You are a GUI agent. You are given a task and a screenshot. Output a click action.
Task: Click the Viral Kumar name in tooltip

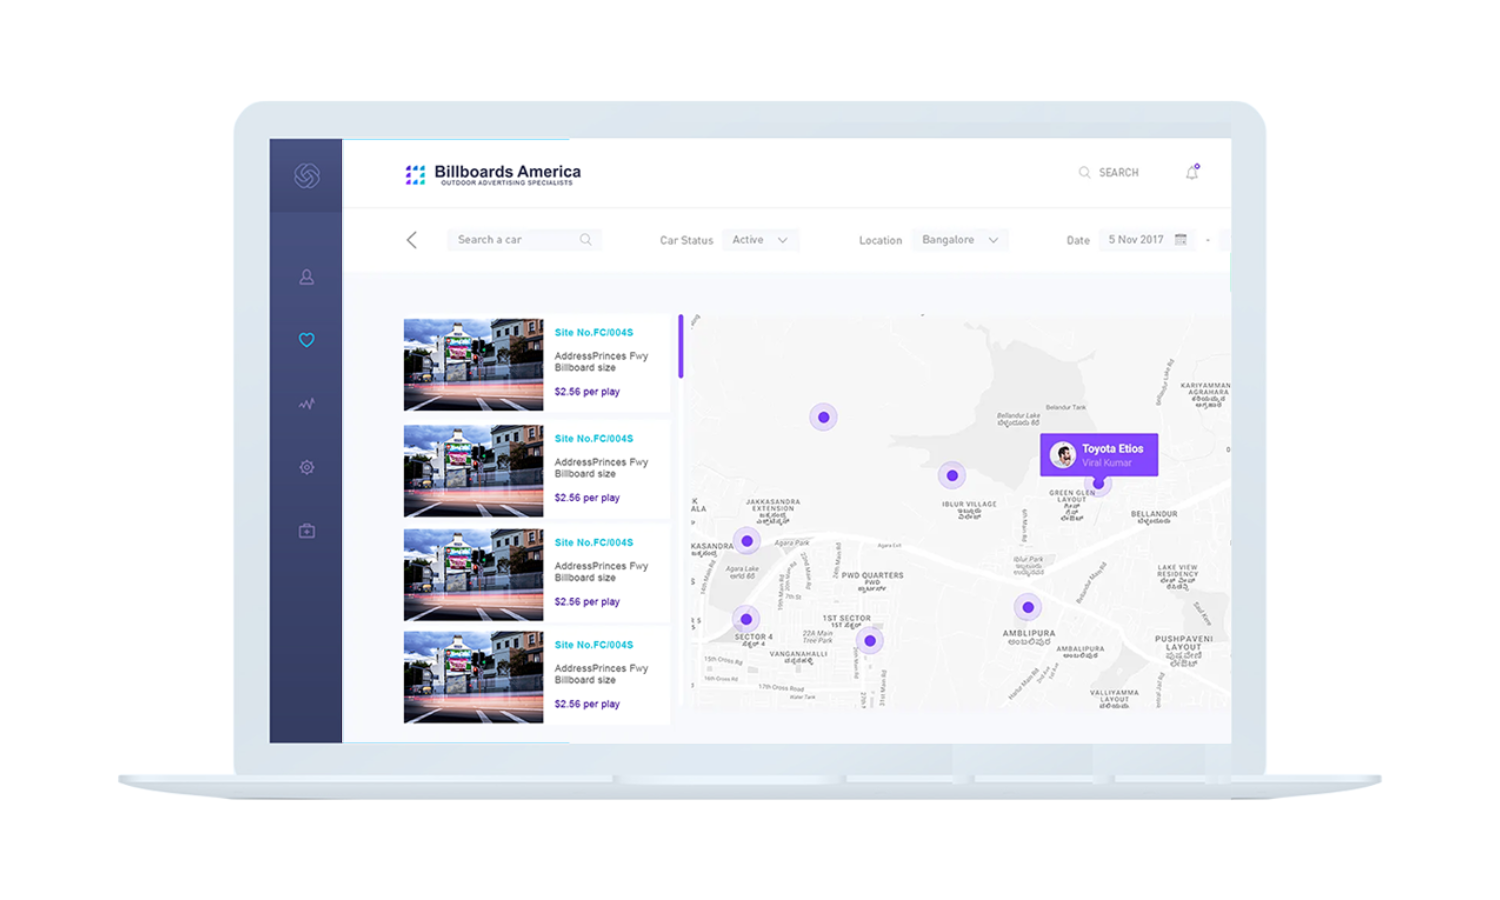[x=1106, y=463]
